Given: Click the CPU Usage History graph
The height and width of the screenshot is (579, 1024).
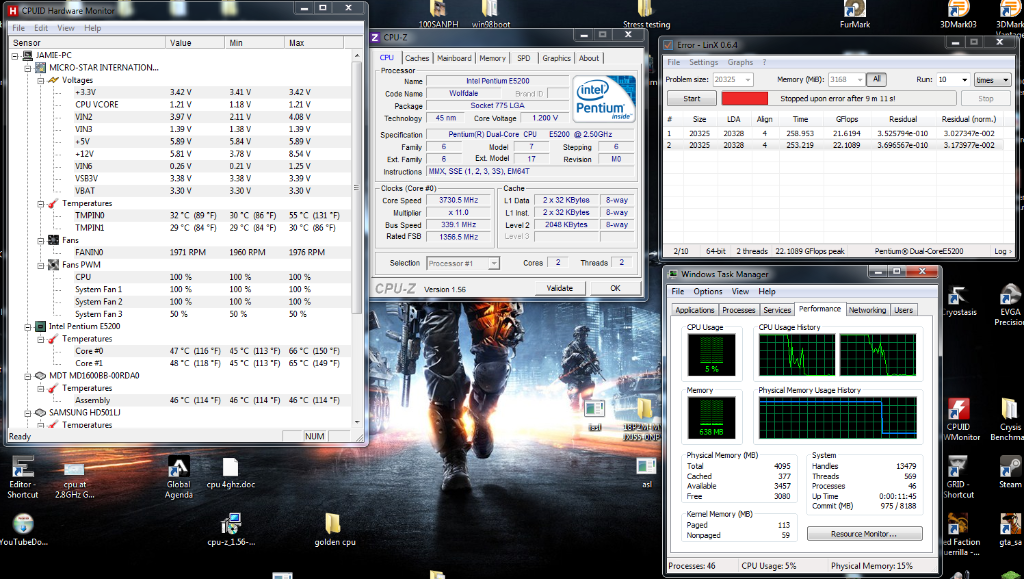Looking at the screenshot, I should coord(838,355).
